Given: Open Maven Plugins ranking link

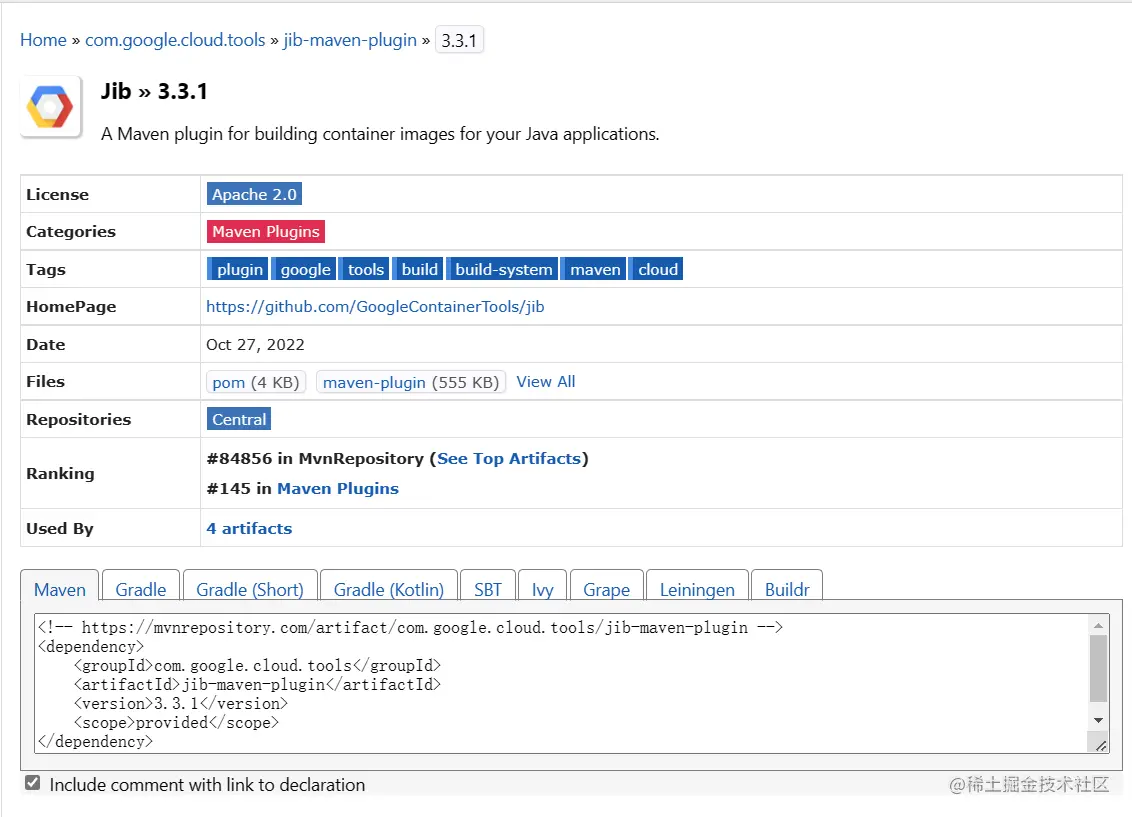Looking at the screenshot, I should point(338,489).
